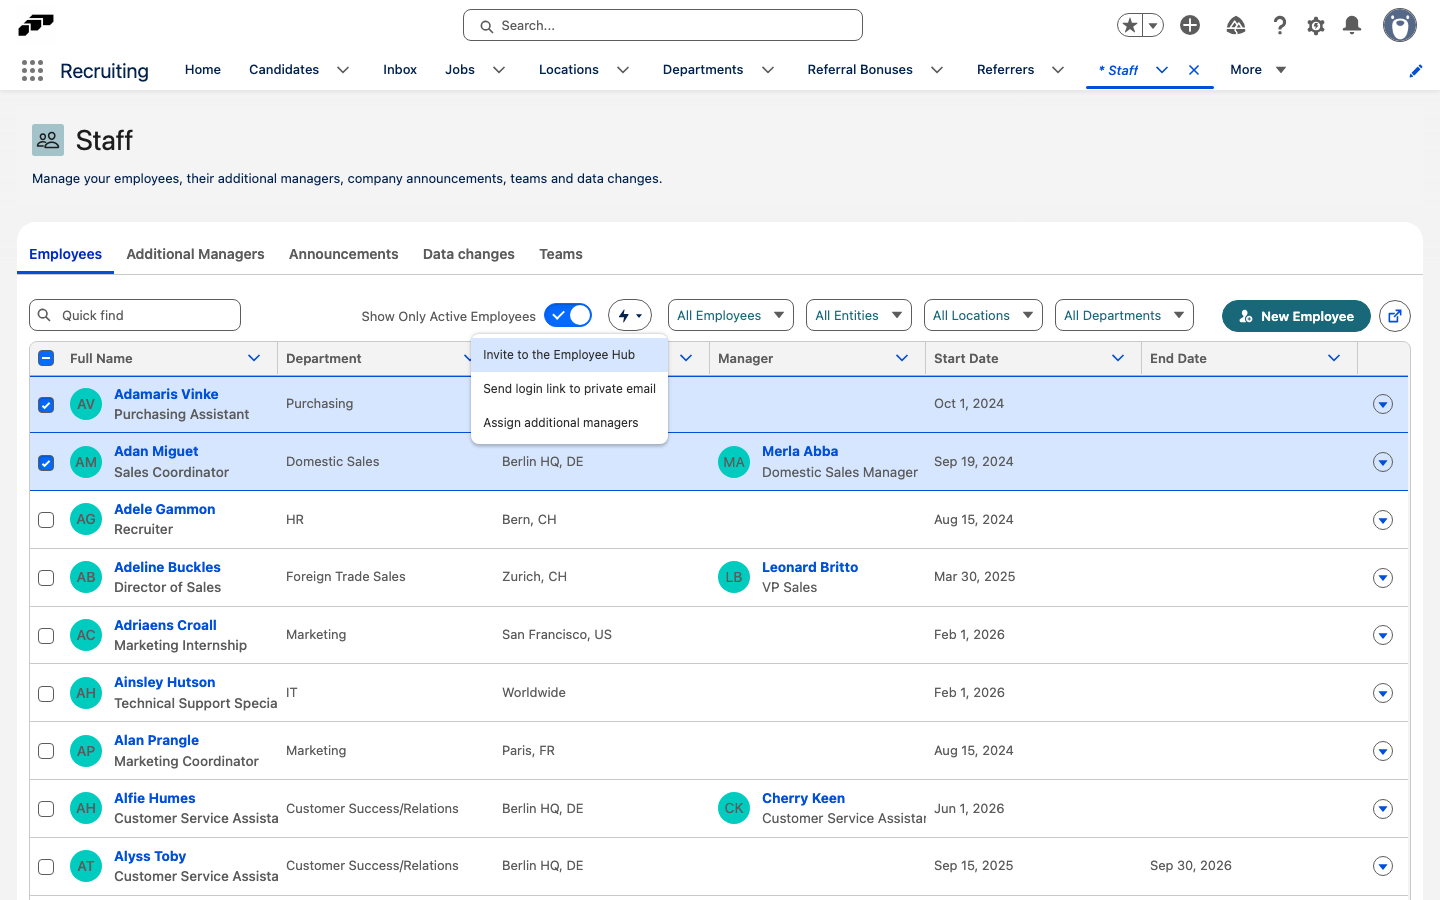Switch to Additional Managers tab
This screenshot has height=900, width=1440.
195,254
